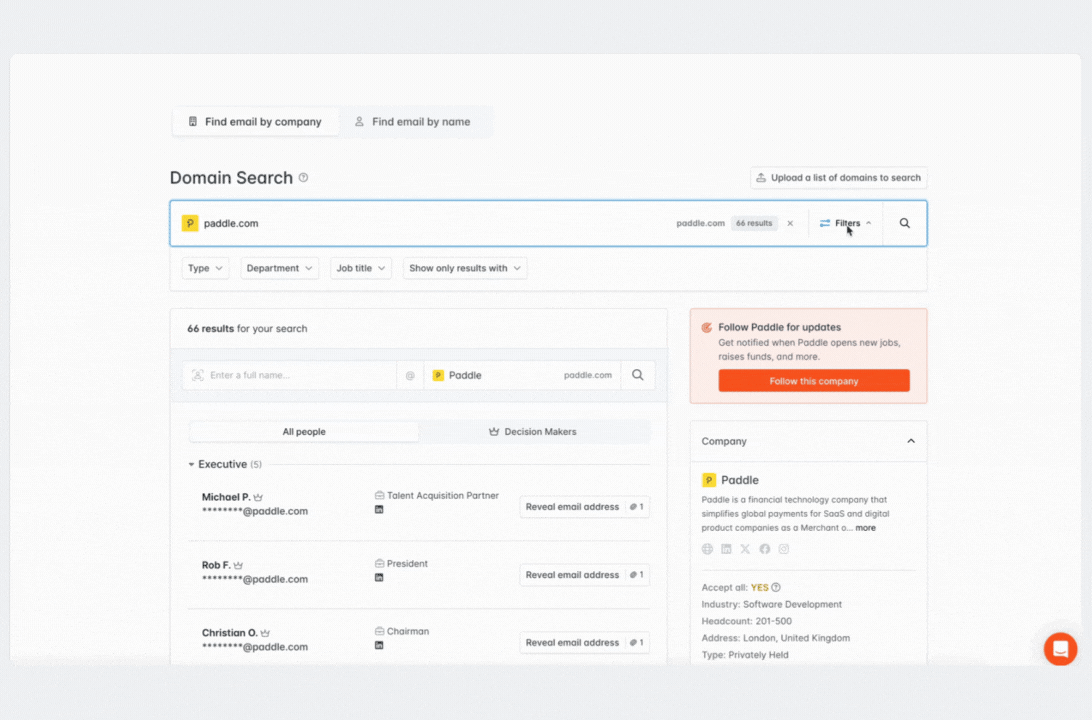This screenshot has height=720, width=1092.
Task: Open Michael P.'s LinkedIn icon
Action: coord(379,510)
